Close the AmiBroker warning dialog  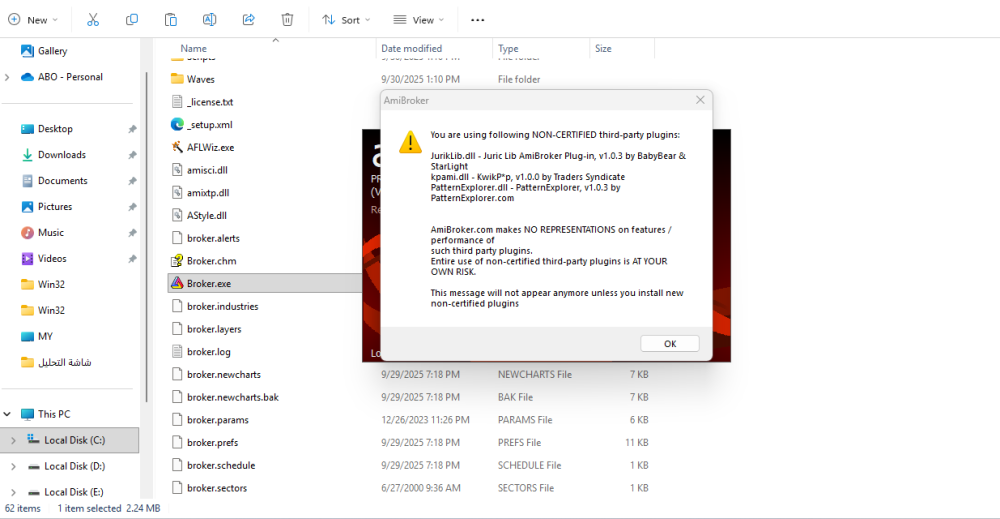click(701, 100)
